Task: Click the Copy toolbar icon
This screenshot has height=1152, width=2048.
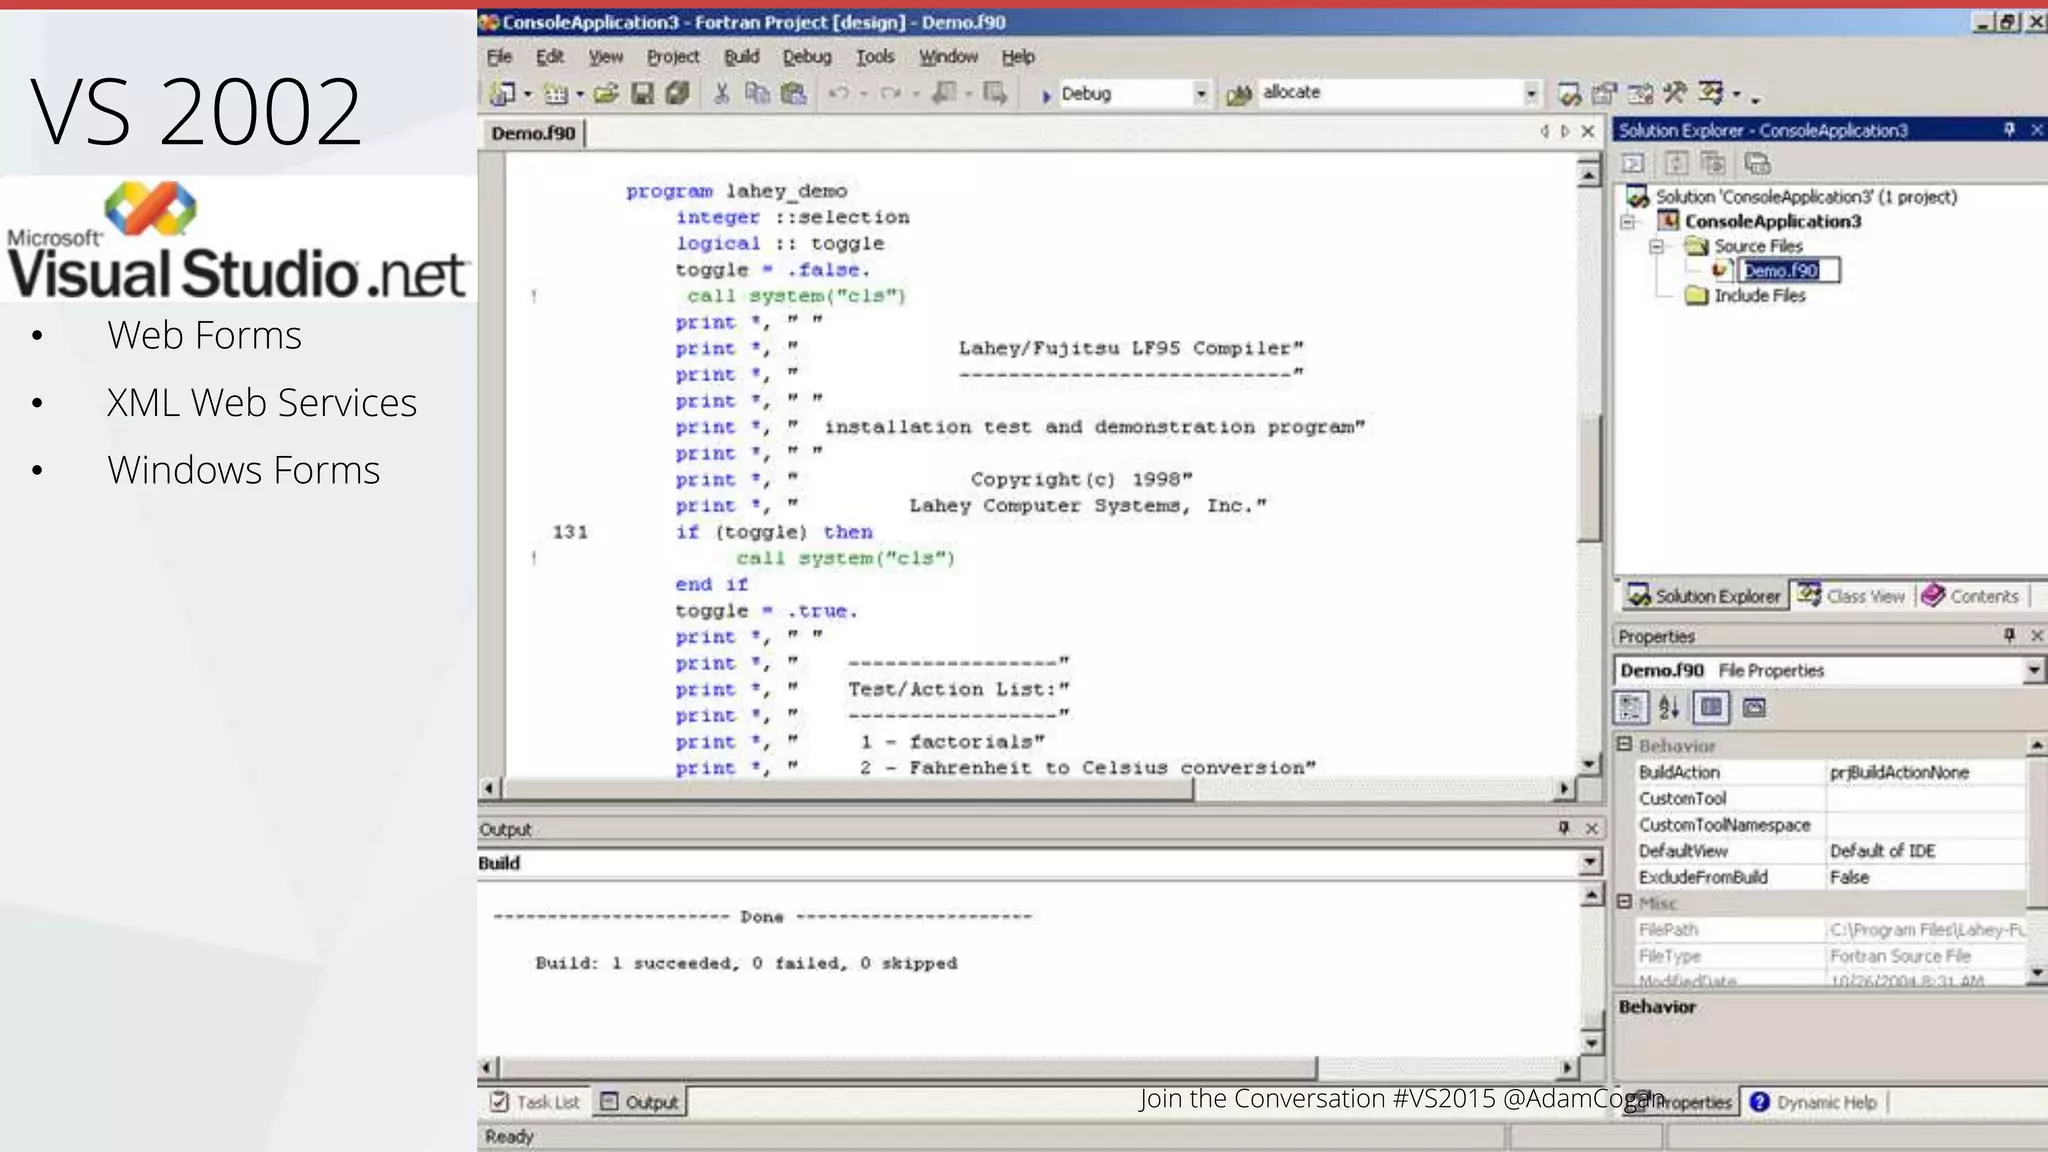Action: point(757,94)
